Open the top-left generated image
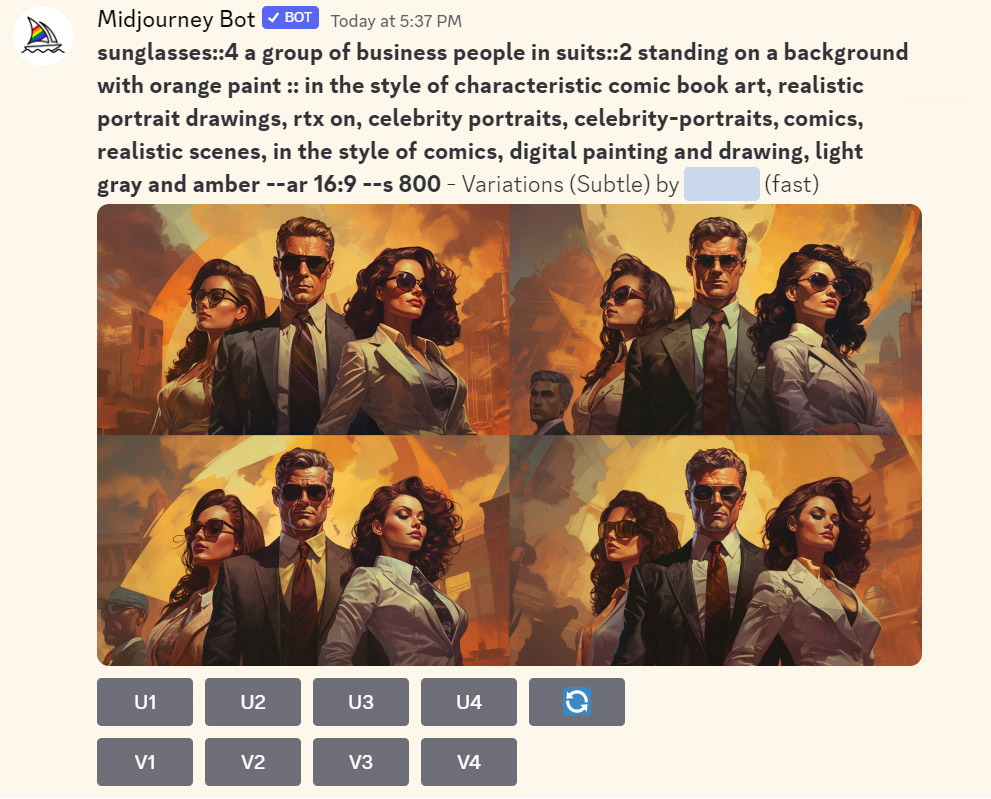 coord(303,319)
